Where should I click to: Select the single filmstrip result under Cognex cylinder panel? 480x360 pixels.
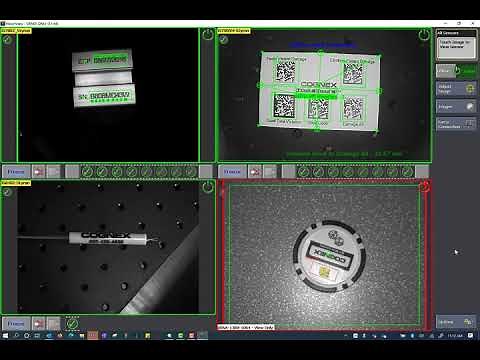72,324
